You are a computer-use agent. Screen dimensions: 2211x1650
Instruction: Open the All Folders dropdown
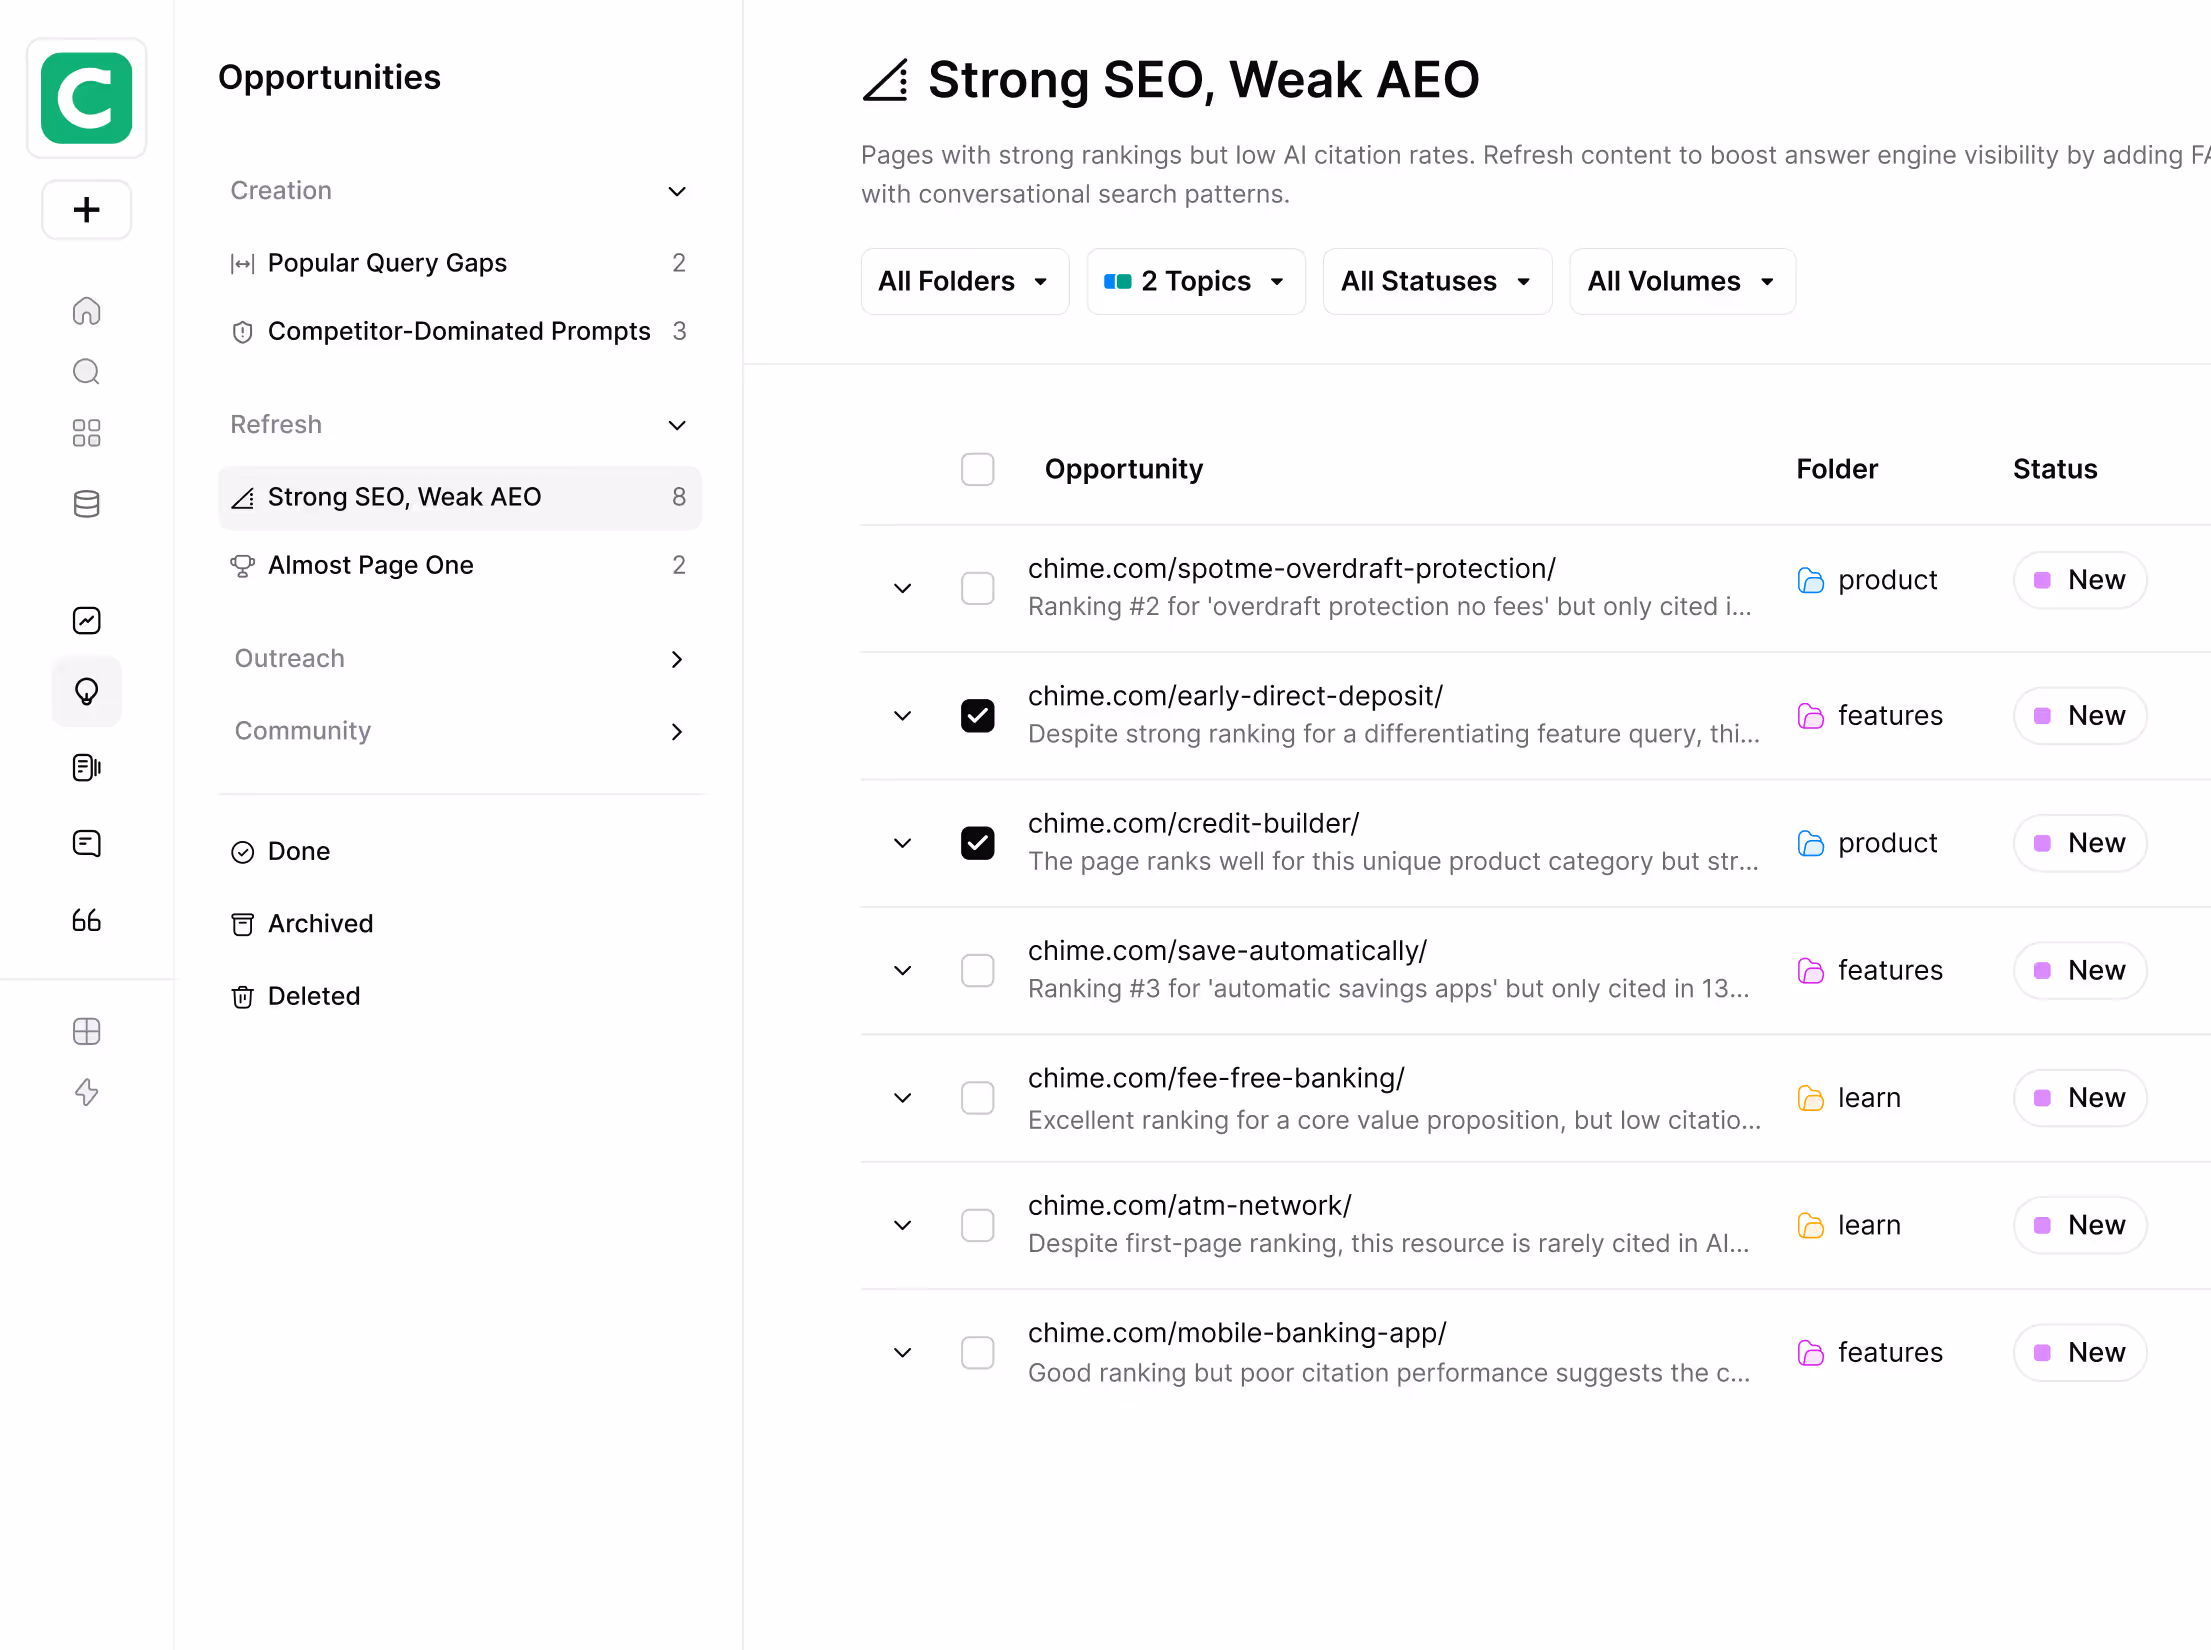(964, 282)
